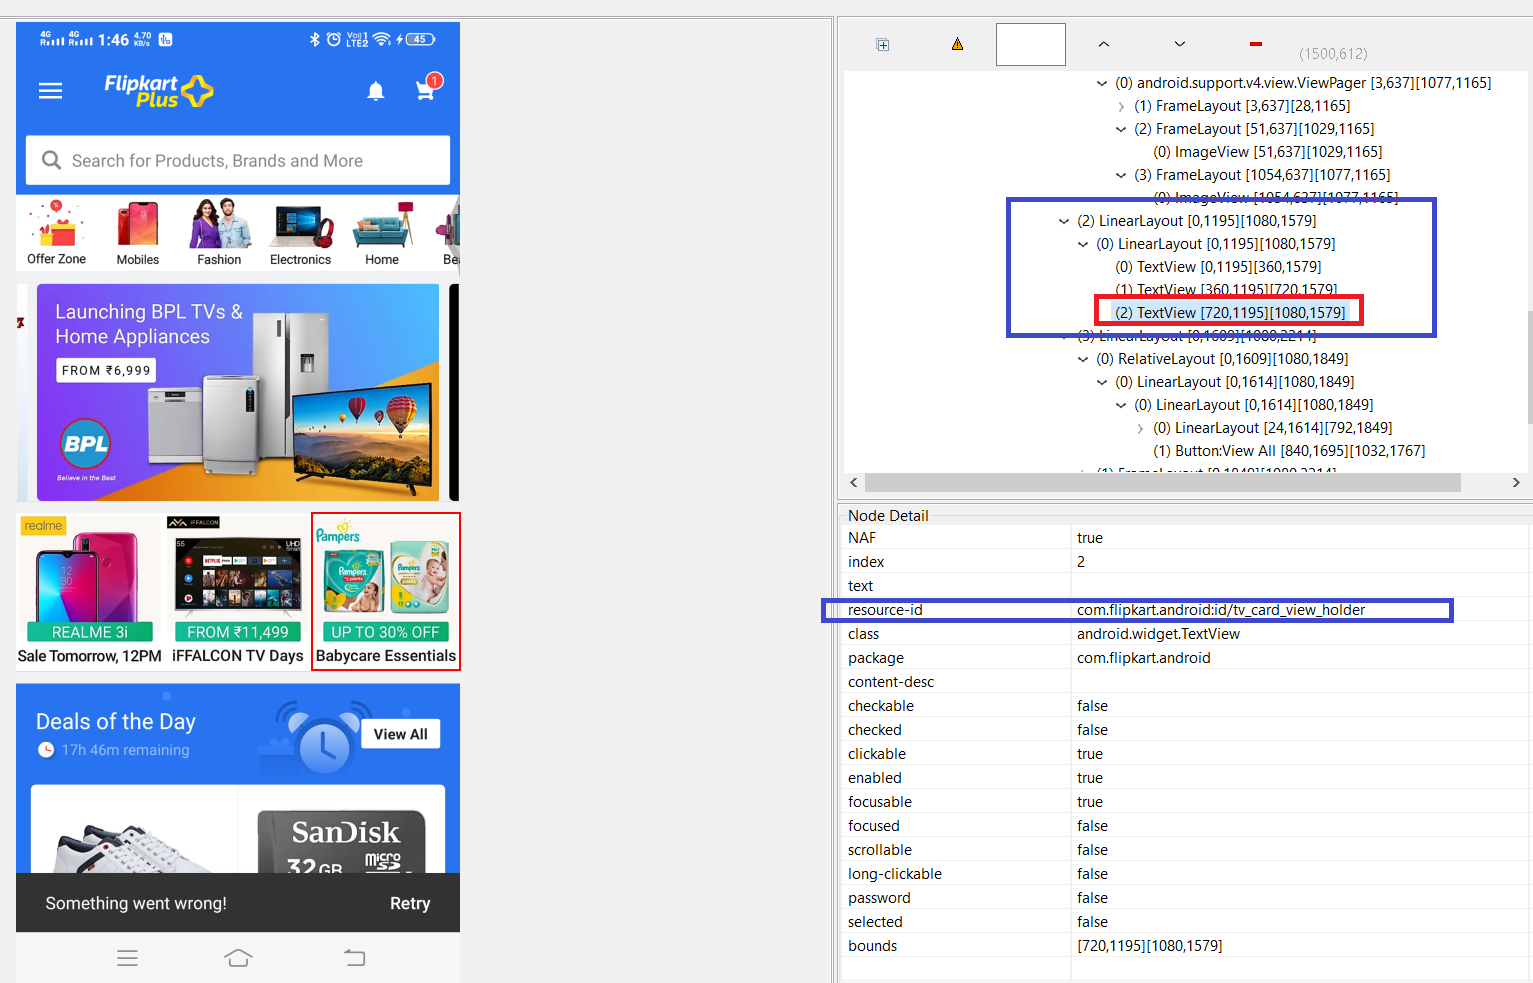The image size is (1533, 983).
Task: Tap the Flipkart Plus logo
Action: [158, 91]
